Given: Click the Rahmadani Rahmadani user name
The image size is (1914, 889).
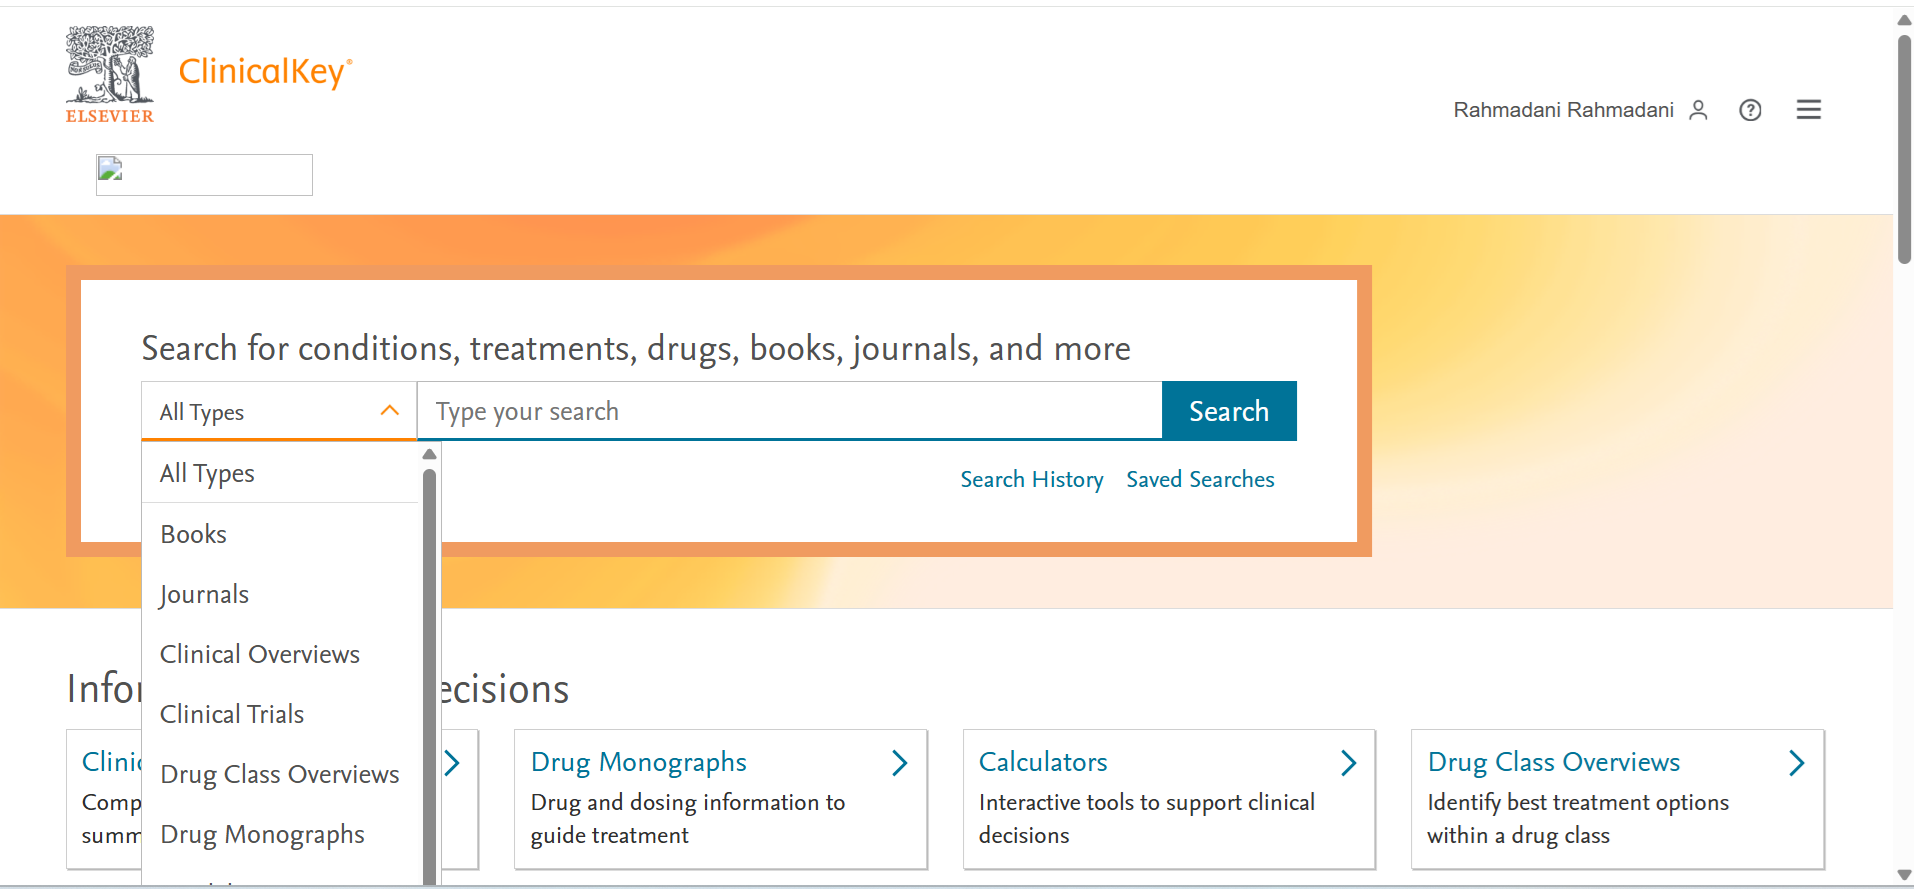Looking at the screenshot, I should pyautogui.click(x=1563, y=110).
